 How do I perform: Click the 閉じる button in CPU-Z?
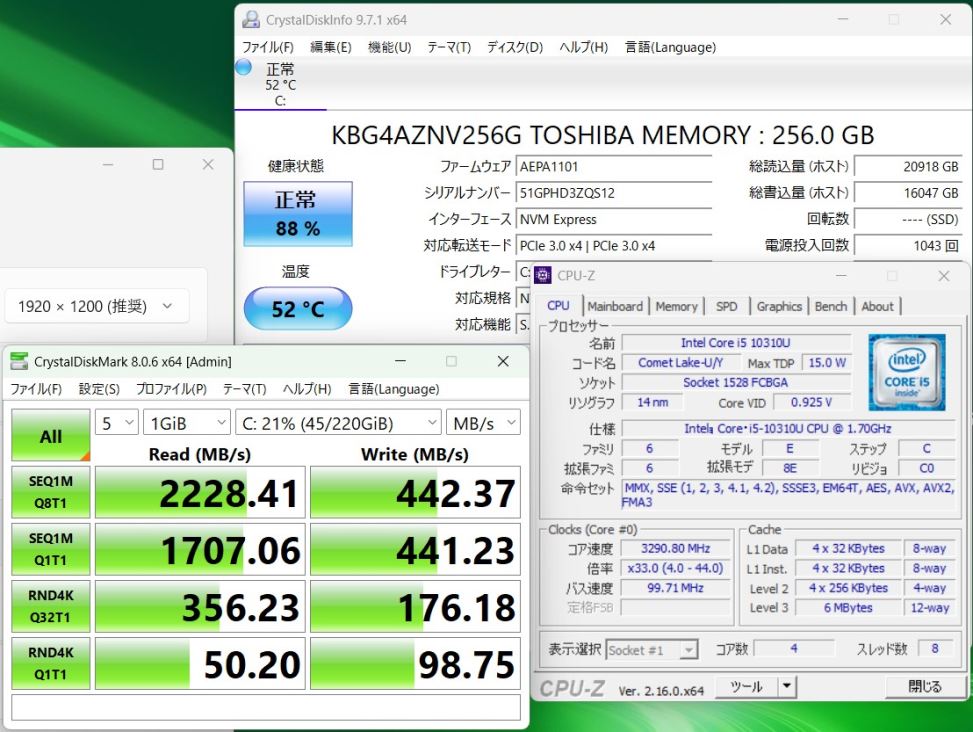pos(925,687)
